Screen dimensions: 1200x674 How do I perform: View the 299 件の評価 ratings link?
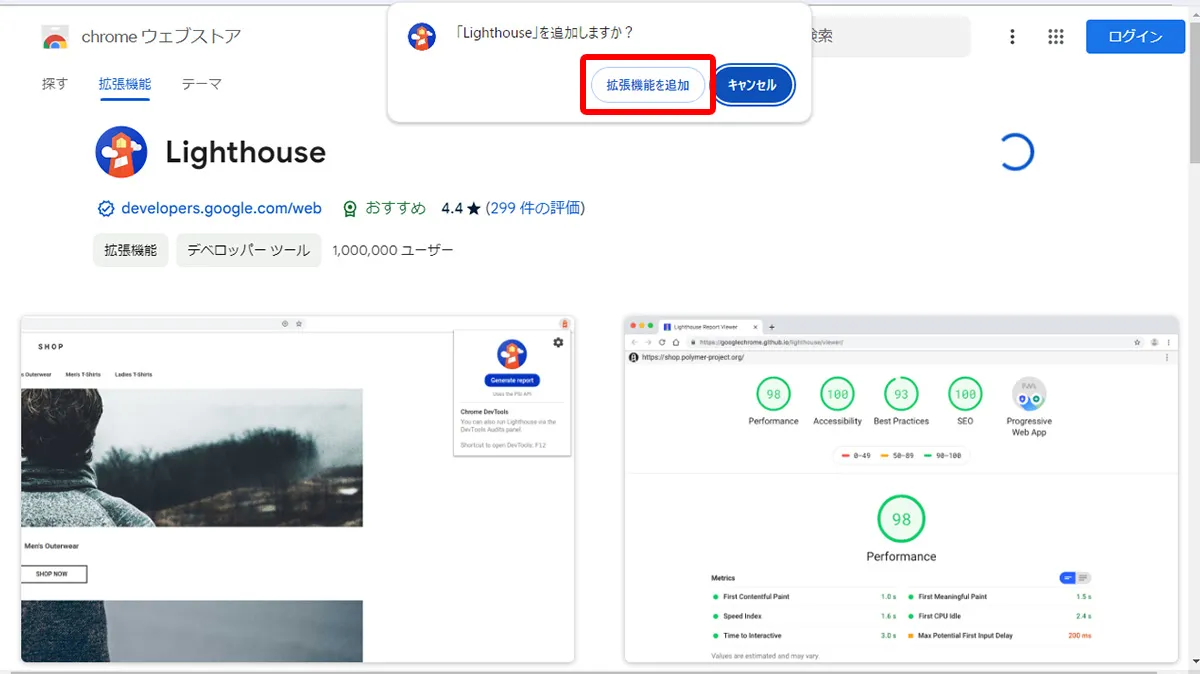[535, 209]
